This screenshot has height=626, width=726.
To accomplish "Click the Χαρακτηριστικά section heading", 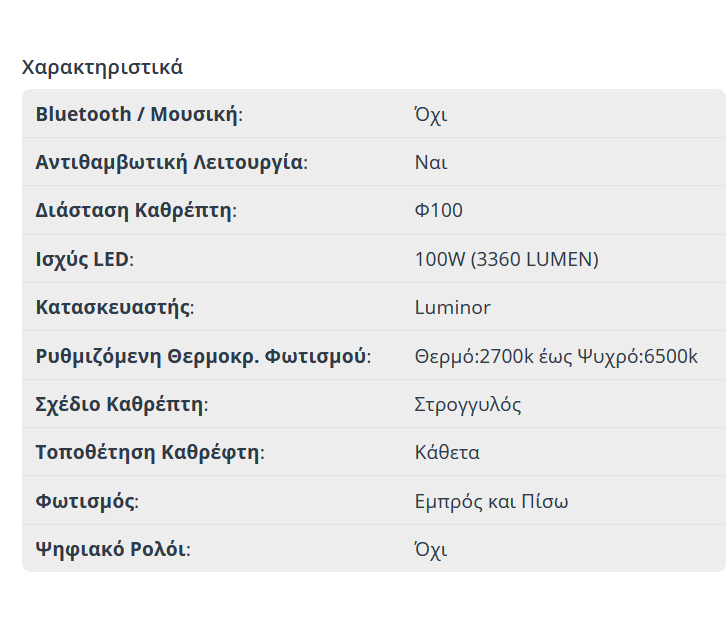I will [102, 68].
